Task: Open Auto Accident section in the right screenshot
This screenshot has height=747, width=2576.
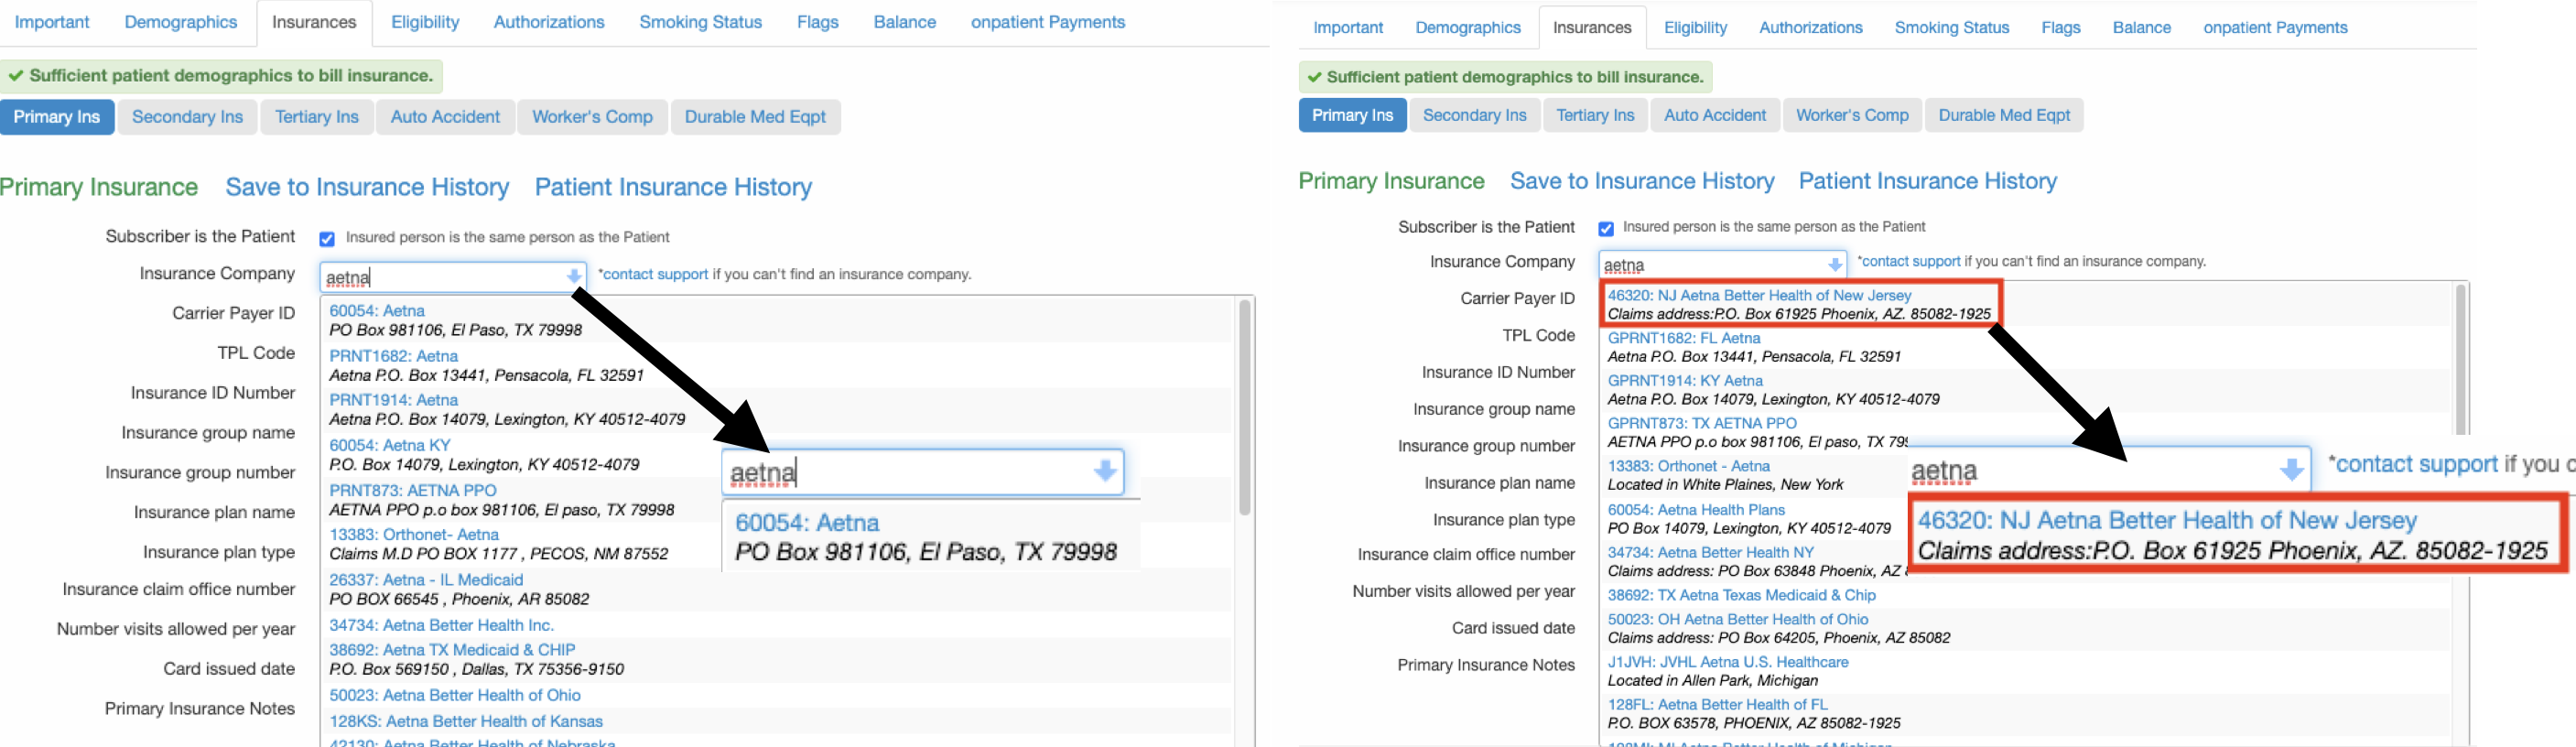Action: pos(1715,115)
